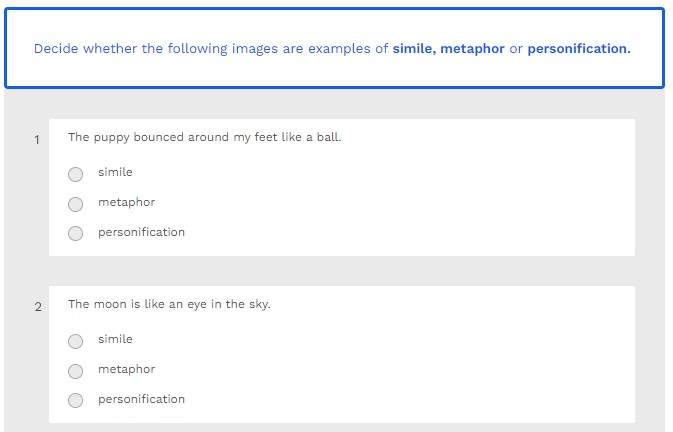The width and height of the screenshot is (673, 432).
Task: Pick the metaphor radio button for question 2
Action: tap(76, 371)
